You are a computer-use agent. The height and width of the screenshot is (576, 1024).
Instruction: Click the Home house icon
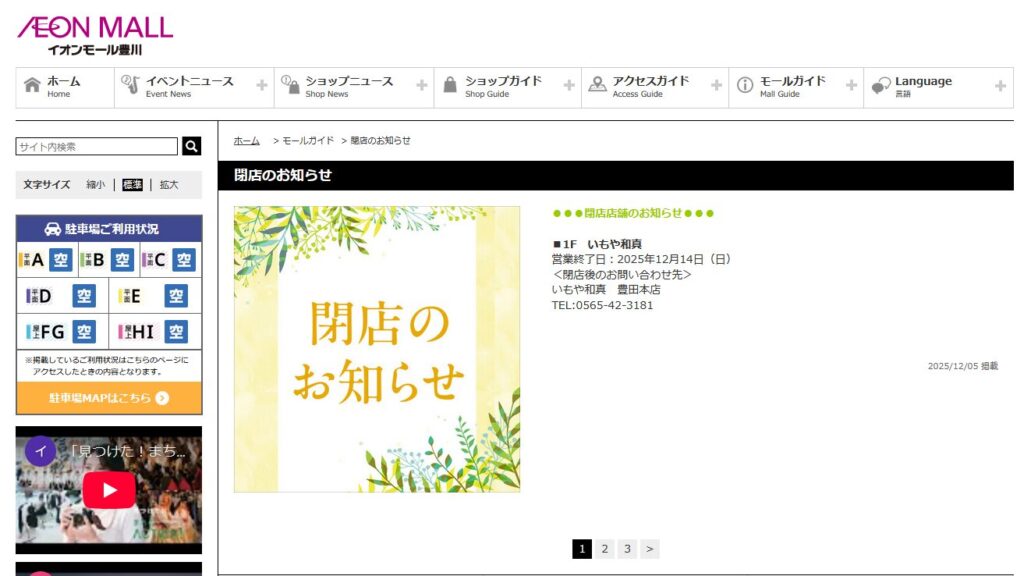[32, 86]
